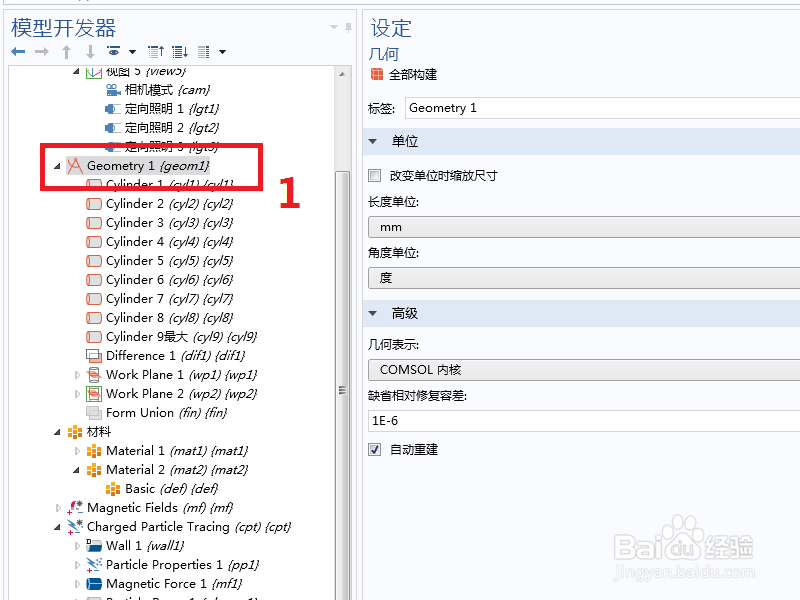The width and height of the screenshot is (800, 600).
Task: Click the Charged Particle Tracing icon
Action: (77, 526)
